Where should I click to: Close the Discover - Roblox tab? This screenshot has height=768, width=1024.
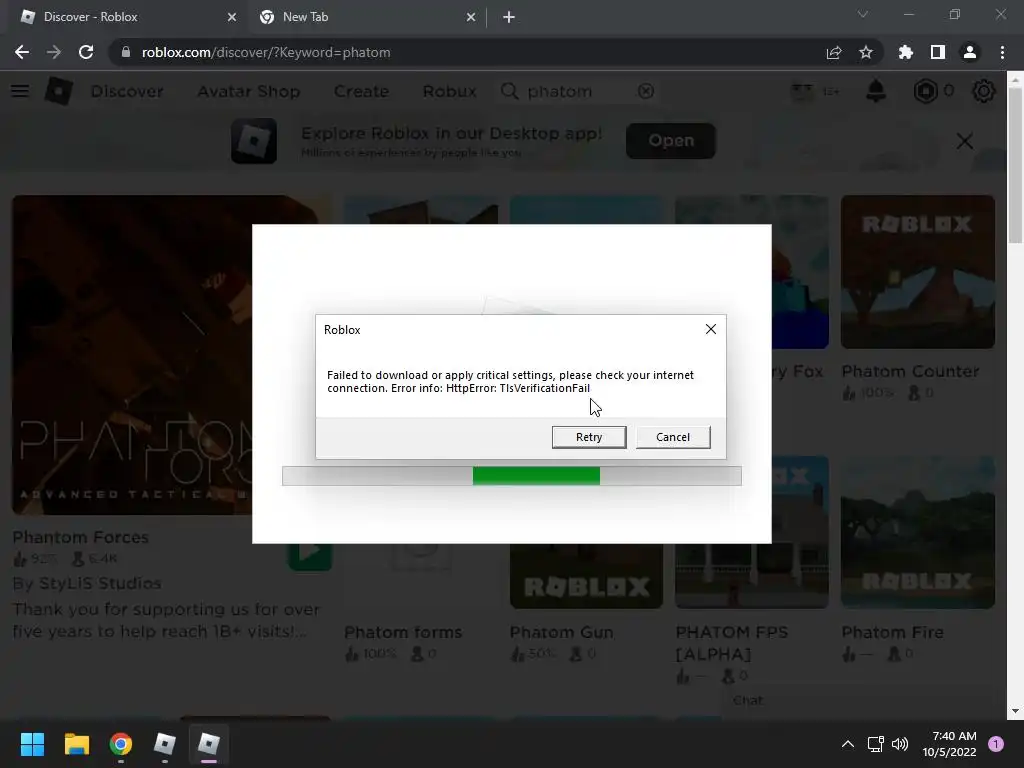coord(232,17)
